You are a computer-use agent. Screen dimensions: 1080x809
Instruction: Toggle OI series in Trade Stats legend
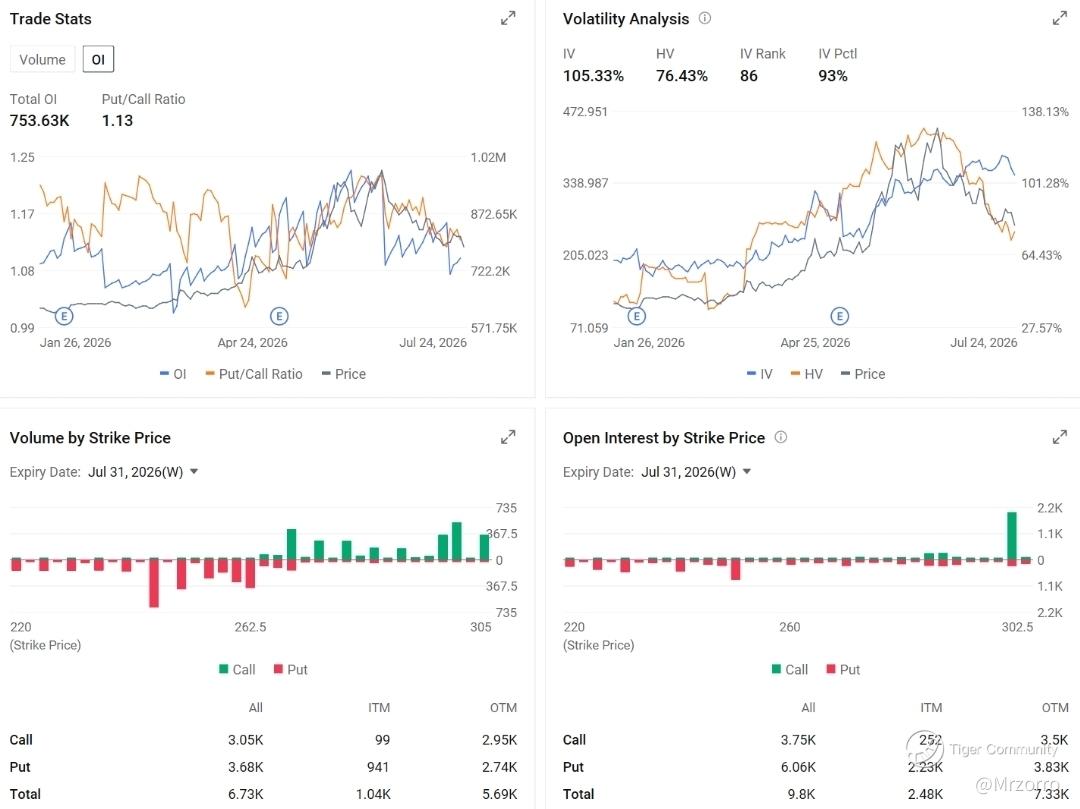pyautogui.click(x=173, y=374)
